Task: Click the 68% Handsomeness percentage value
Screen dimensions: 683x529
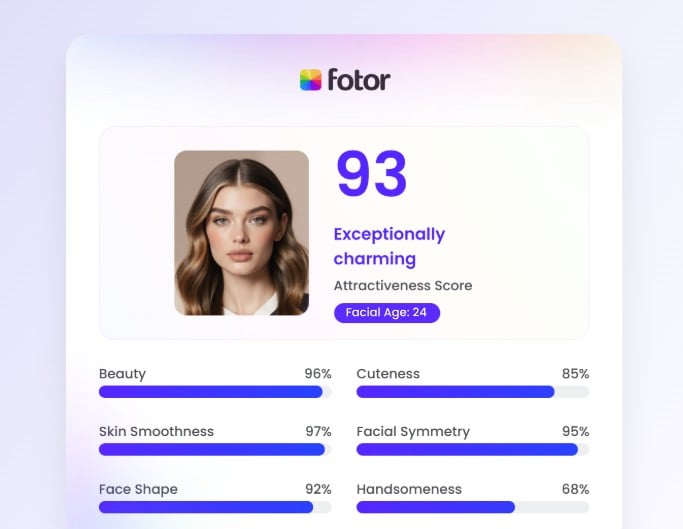Action: click(575, 490)
